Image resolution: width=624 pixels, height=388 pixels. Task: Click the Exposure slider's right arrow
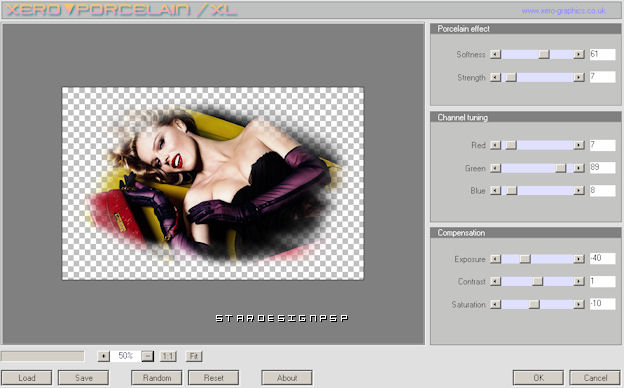pyautogui.click(x=579, y=259)
